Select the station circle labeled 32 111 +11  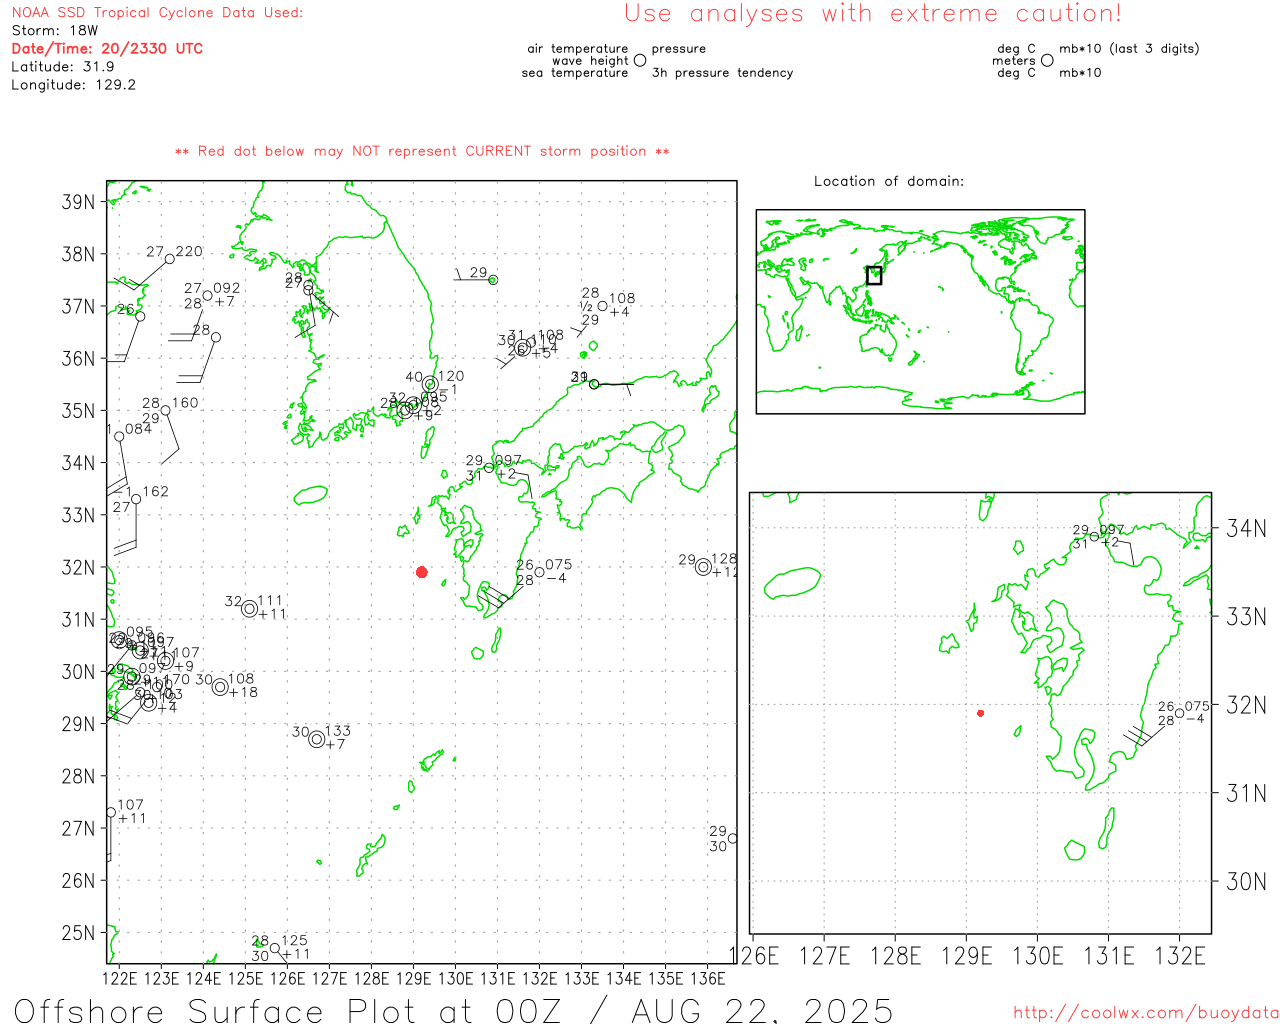[249, 608]
